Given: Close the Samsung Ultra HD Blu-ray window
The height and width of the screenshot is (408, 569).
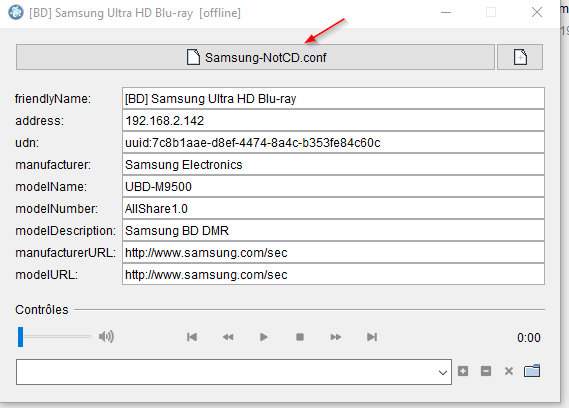Looking at the screenshot, I should (x=537, y=12).
